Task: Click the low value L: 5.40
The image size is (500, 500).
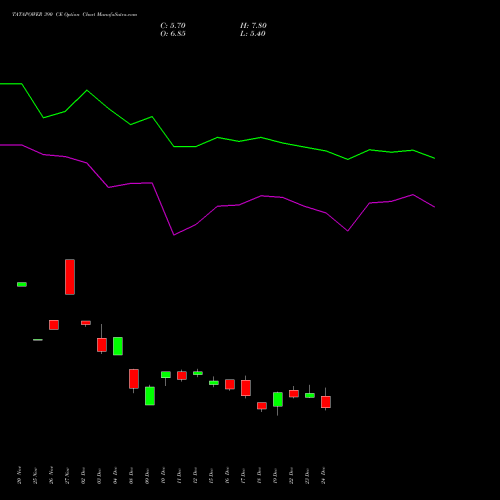Action: (253, 34)
